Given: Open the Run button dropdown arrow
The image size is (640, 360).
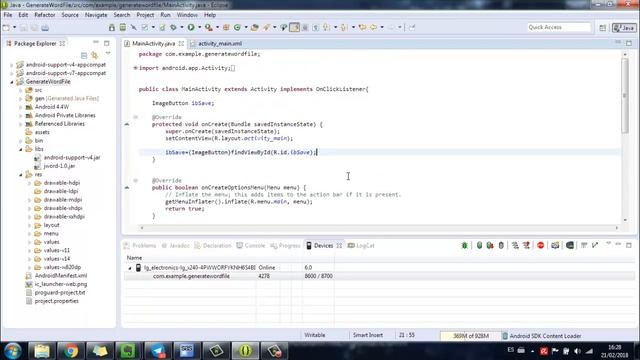Looking at the screenshot, I should pyautogui.click(x=199, y=27).
